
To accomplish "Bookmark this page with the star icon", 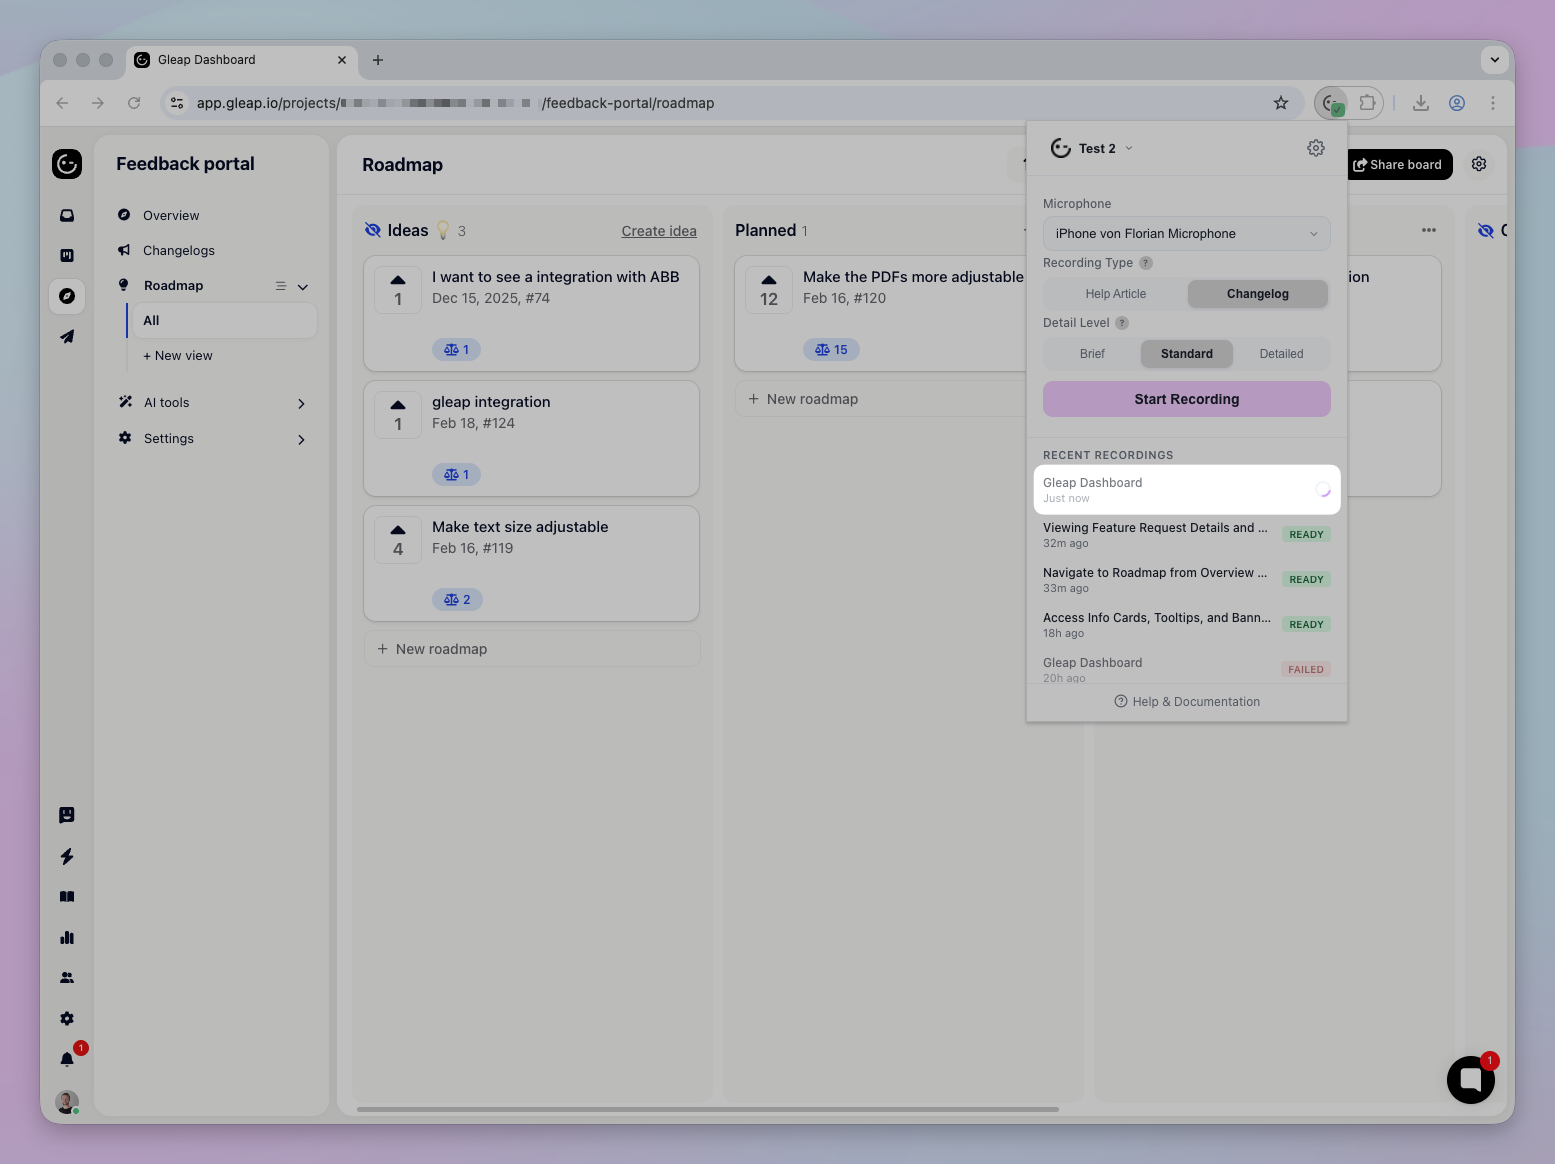I will coord(1281,103).
